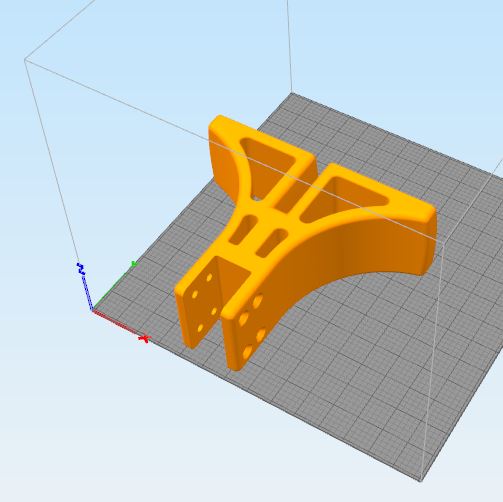Click the square recess between mounting tabs
This screenshot has width=503, height=502.
234,277
